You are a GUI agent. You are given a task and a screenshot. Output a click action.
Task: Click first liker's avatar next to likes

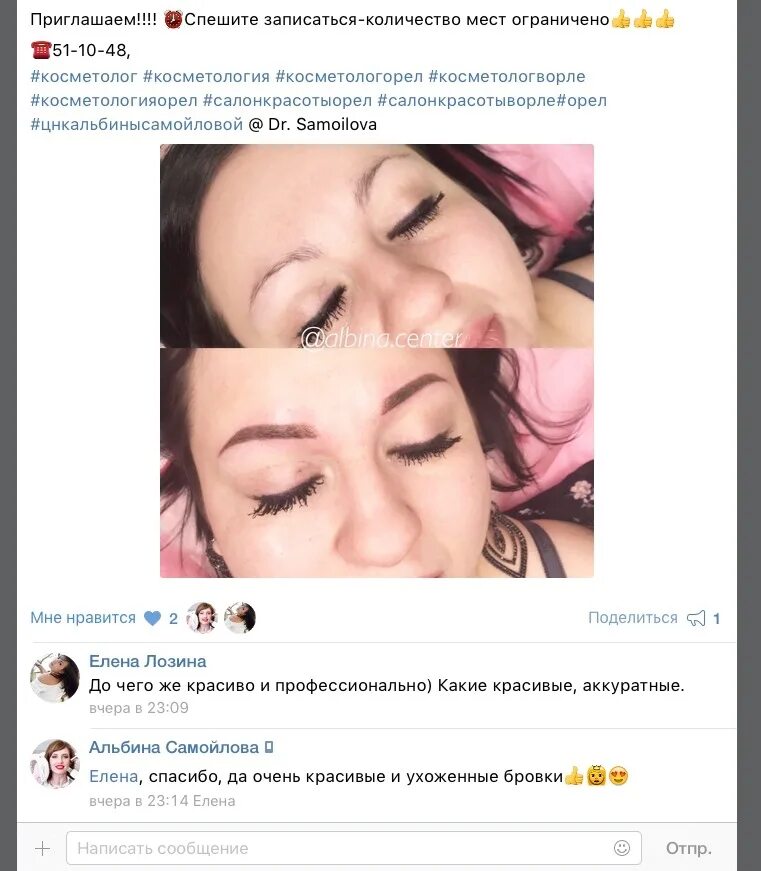[x=202, y=618]
